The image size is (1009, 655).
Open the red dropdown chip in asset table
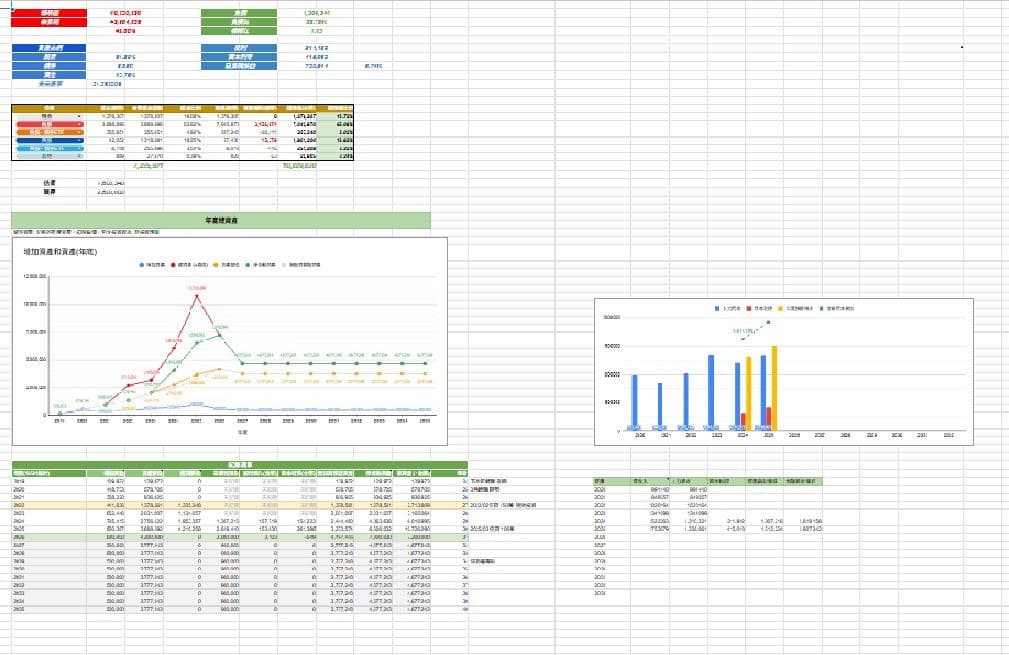pos(50,124)
